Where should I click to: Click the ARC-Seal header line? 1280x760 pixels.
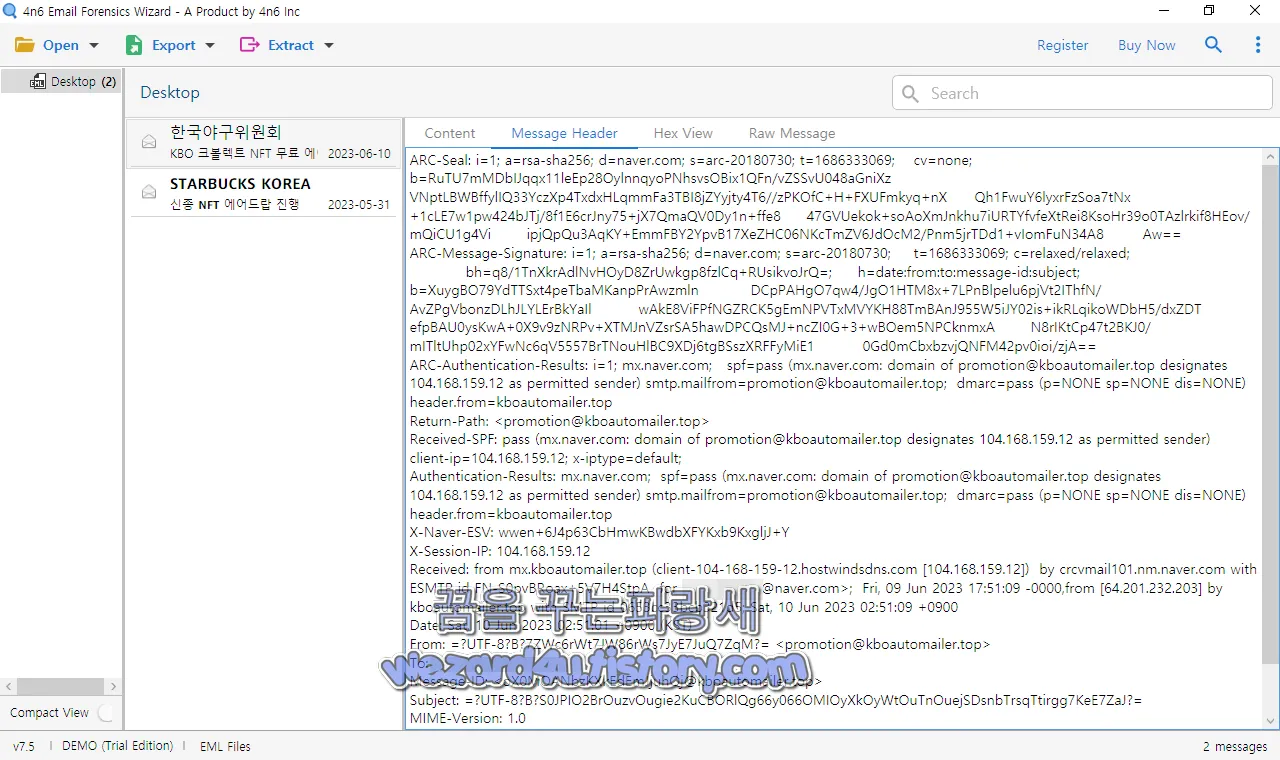point(691,160)
